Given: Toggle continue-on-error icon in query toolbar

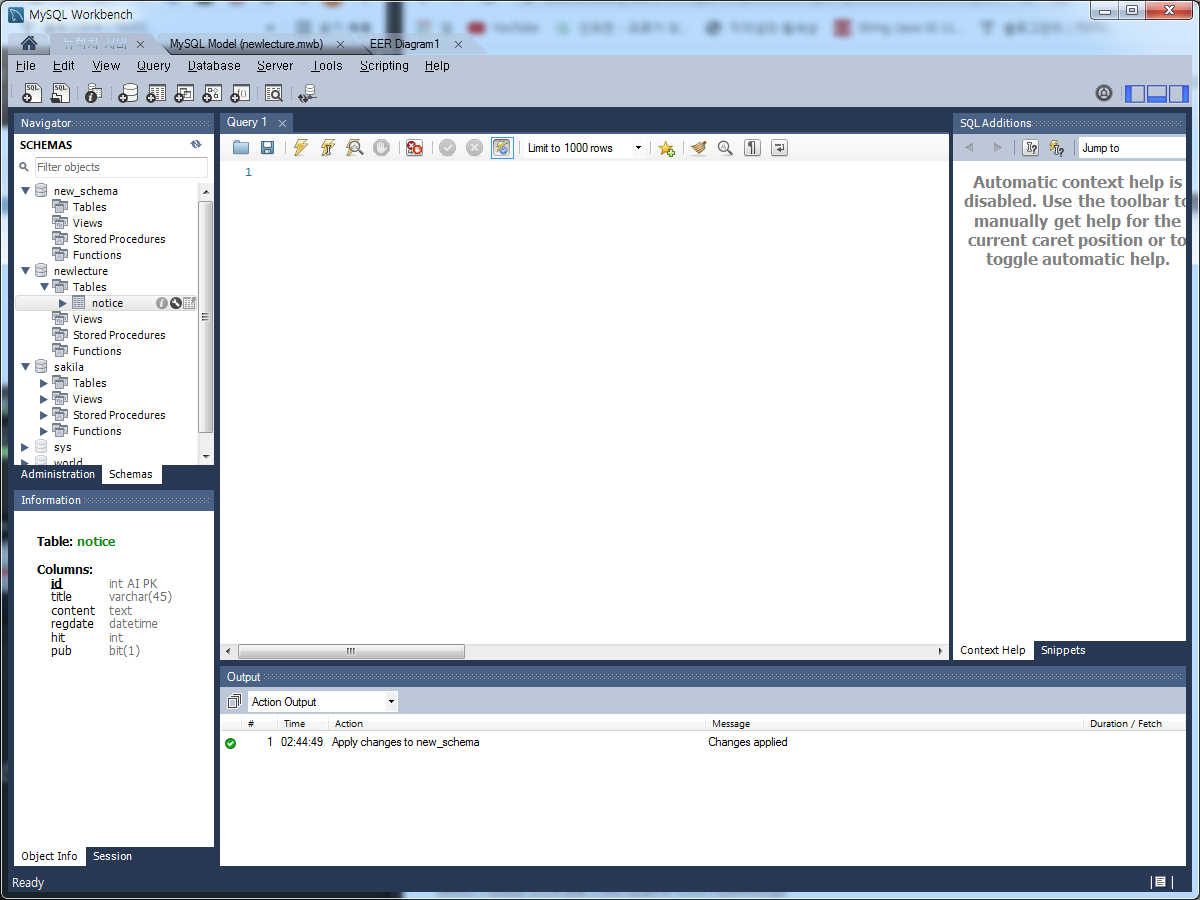Looking at the screenshot, I should coord(414,148).
